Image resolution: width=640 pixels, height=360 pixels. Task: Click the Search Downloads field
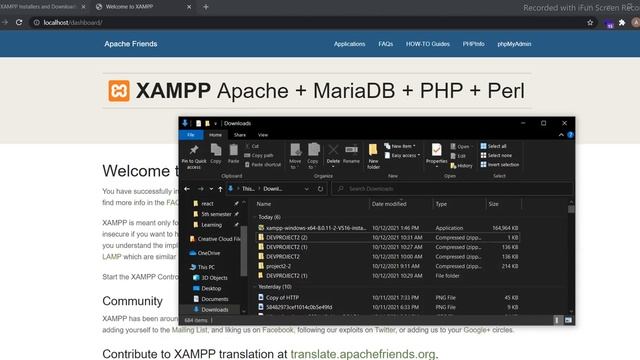coord(453,189)
